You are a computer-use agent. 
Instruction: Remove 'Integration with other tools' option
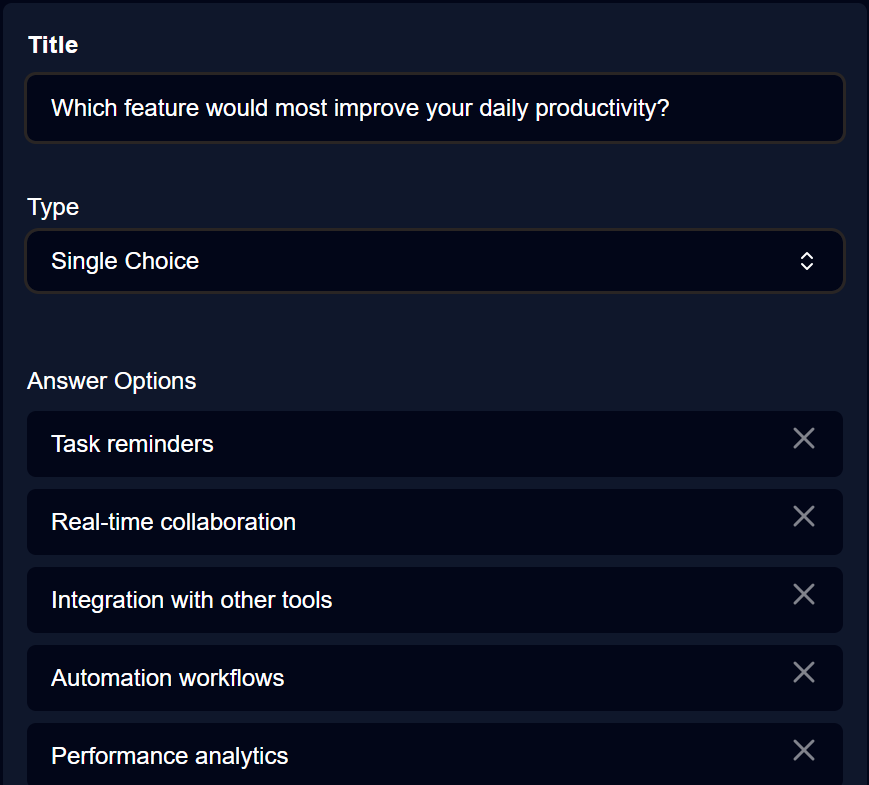[x=804, y=594]
